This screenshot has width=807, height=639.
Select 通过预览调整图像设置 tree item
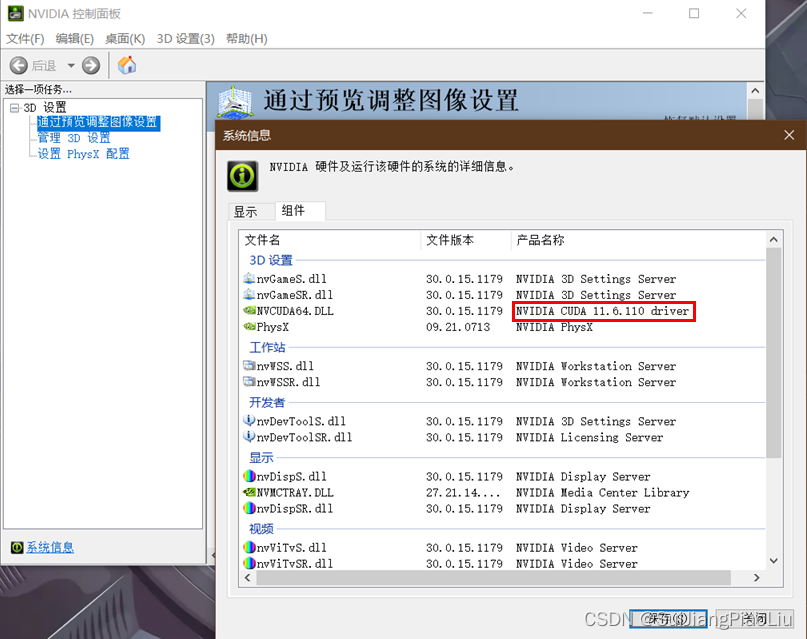point(98,122)
